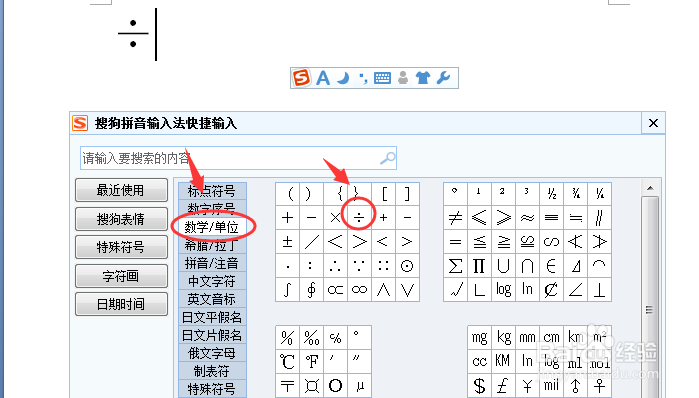Insert the contour integral symbol ∮

(x=311, y=290)
